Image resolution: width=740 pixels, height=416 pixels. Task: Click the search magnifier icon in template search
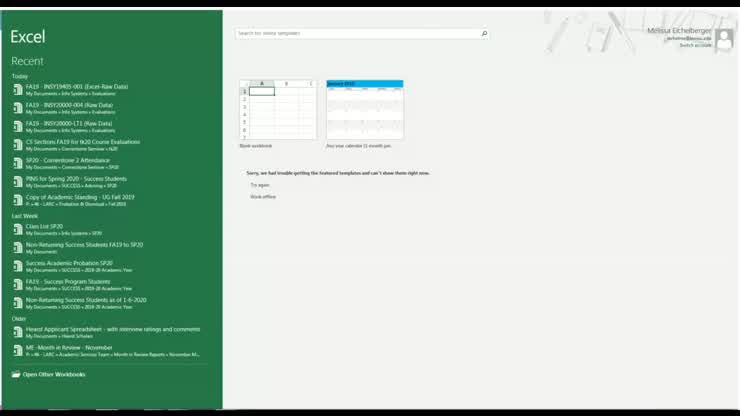[484, 34]
